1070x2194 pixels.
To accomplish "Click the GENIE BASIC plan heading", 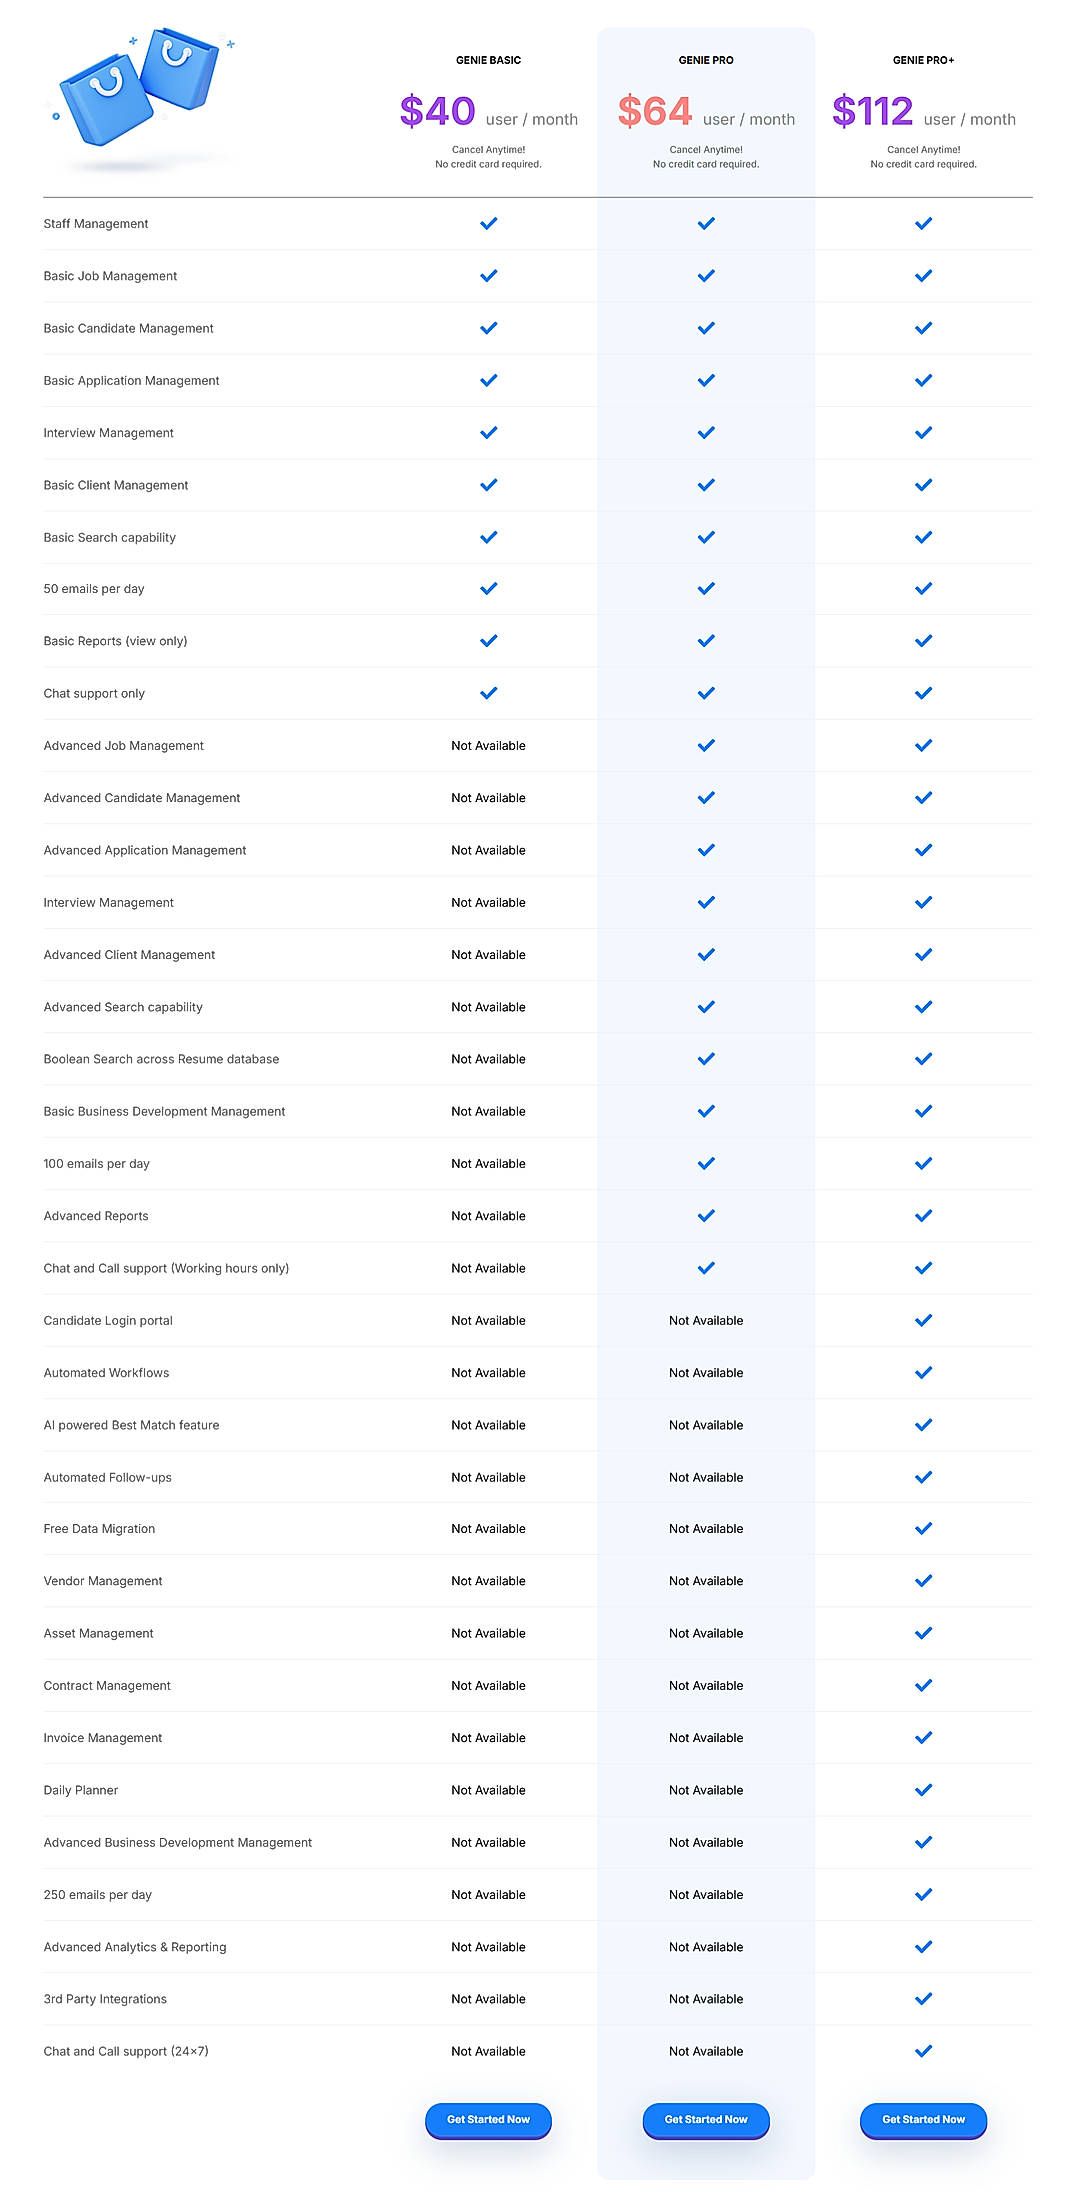I will coord(488,60).
